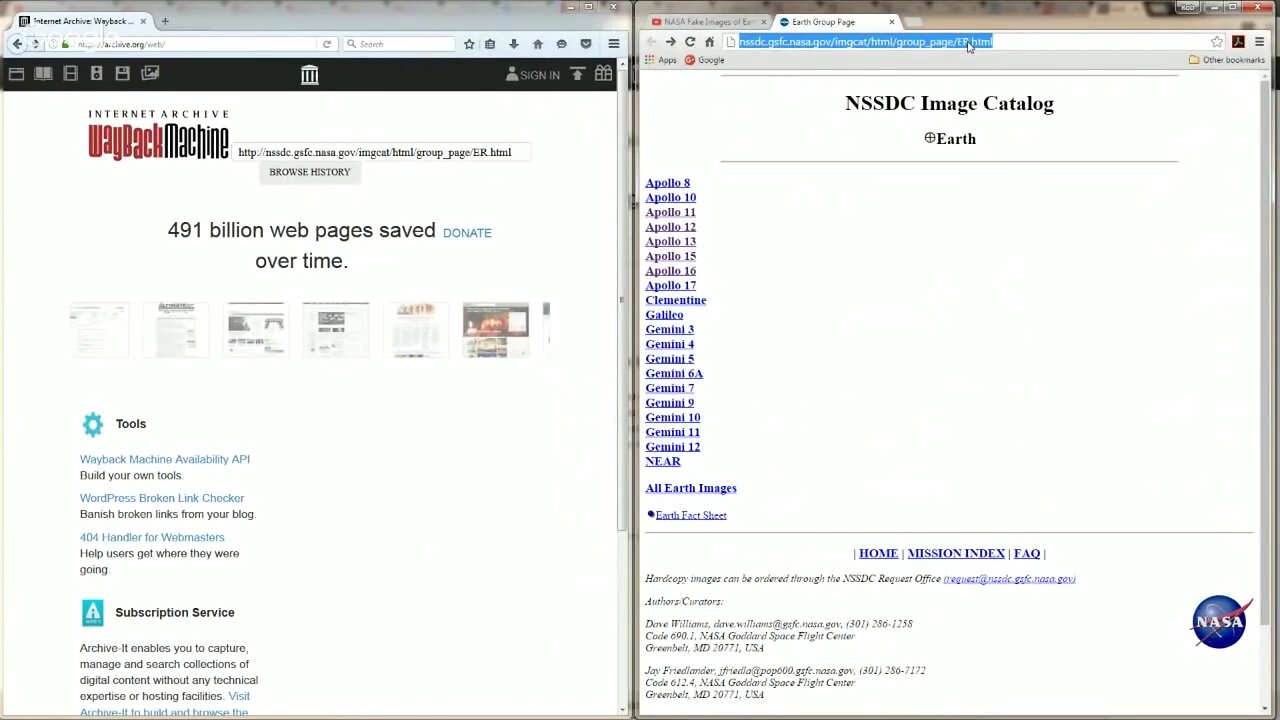The width and height of the screenshot is (1280, 720).
Task: Click the Internet Archive temple logo
Action: coord(309,73)
